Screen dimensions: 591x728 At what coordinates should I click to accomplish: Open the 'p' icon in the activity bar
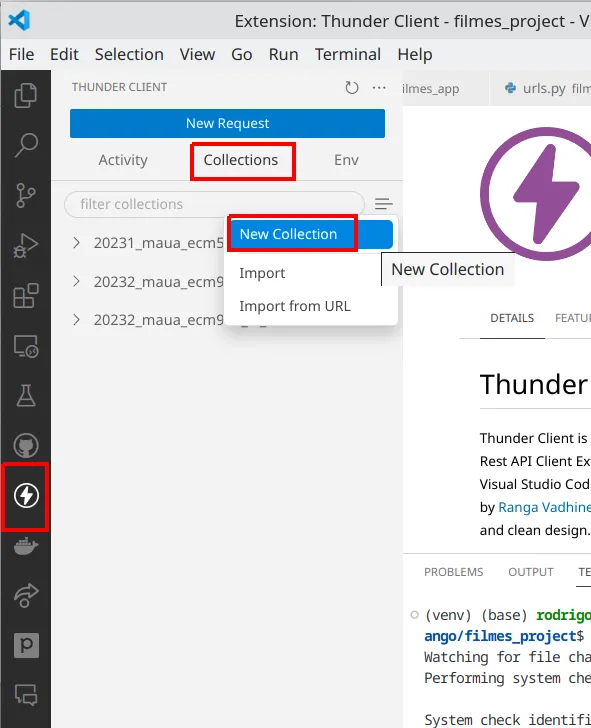click(x=26, y=645)
